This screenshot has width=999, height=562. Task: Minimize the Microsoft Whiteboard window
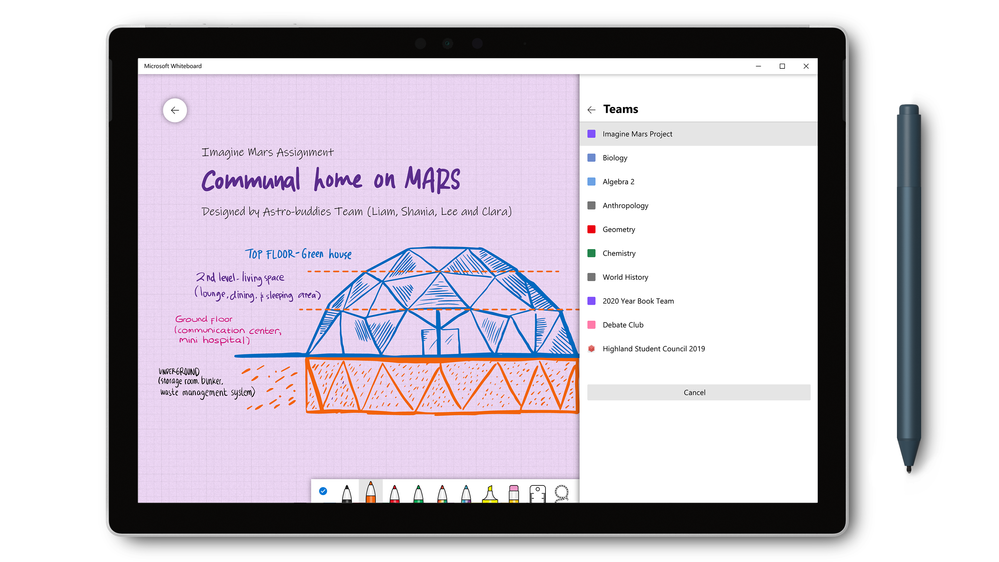[758, 66]
